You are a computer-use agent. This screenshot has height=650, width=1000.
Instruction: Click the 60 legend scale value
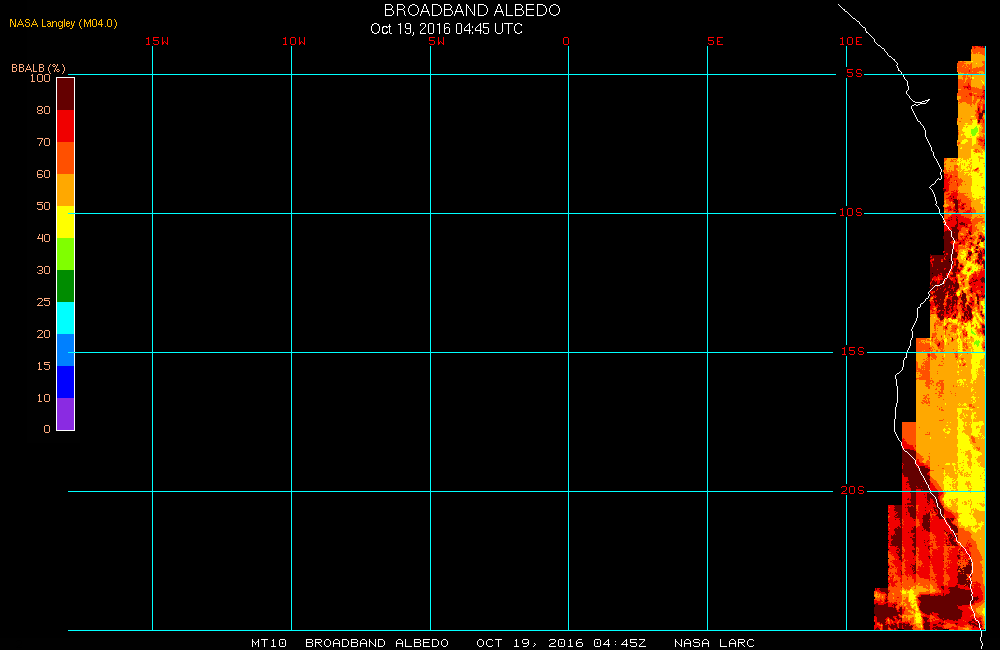(43, 174)
